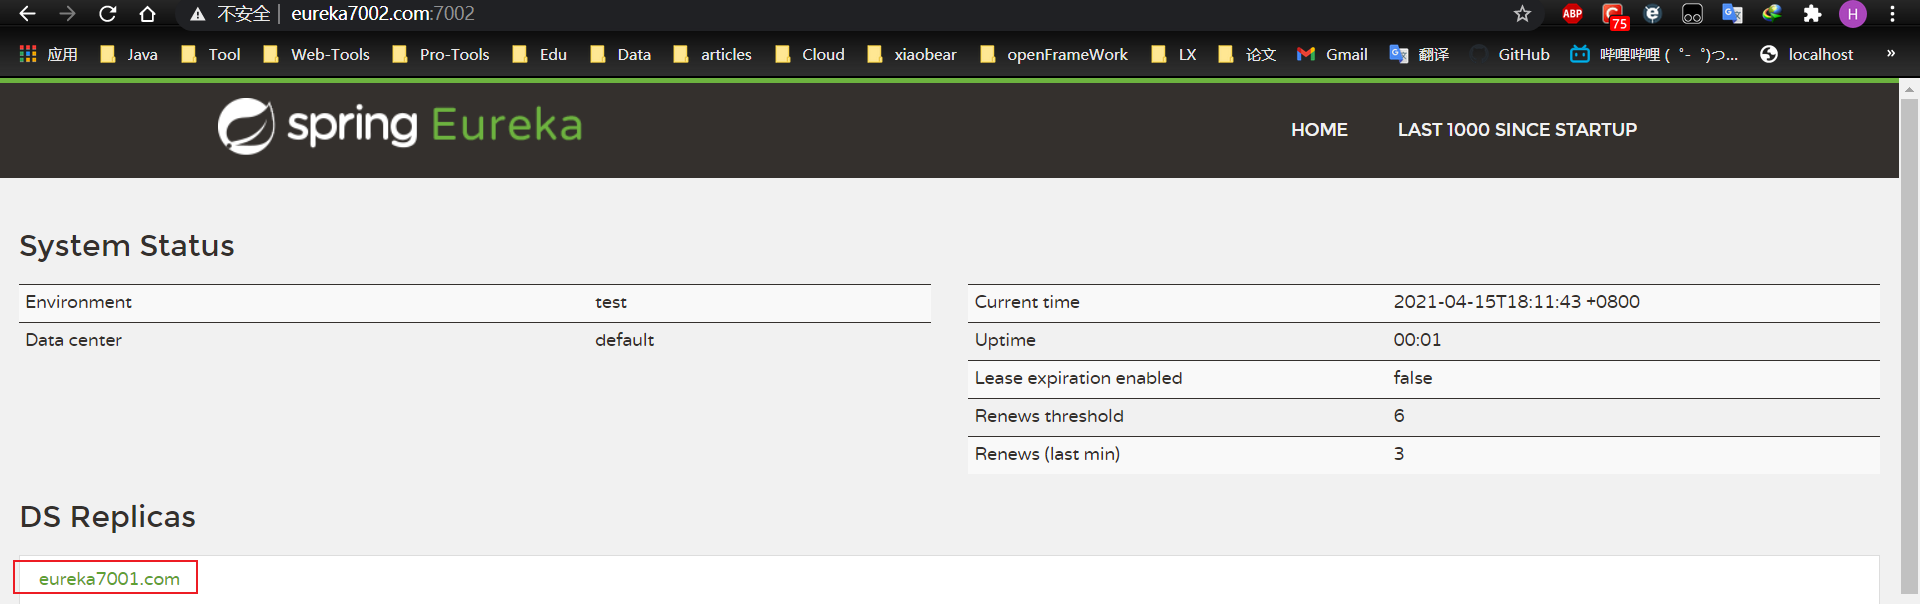Open the Web-Tools bookmark folder

316,54
